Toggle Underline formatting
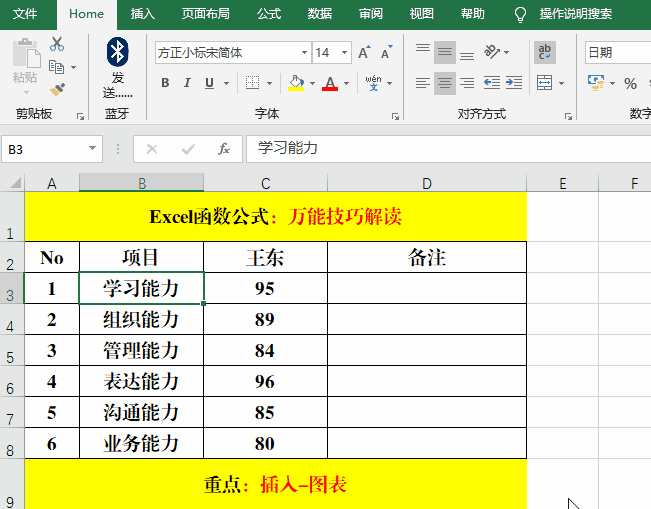The height and width of the screenshot is (509, 651). point(209,83)
